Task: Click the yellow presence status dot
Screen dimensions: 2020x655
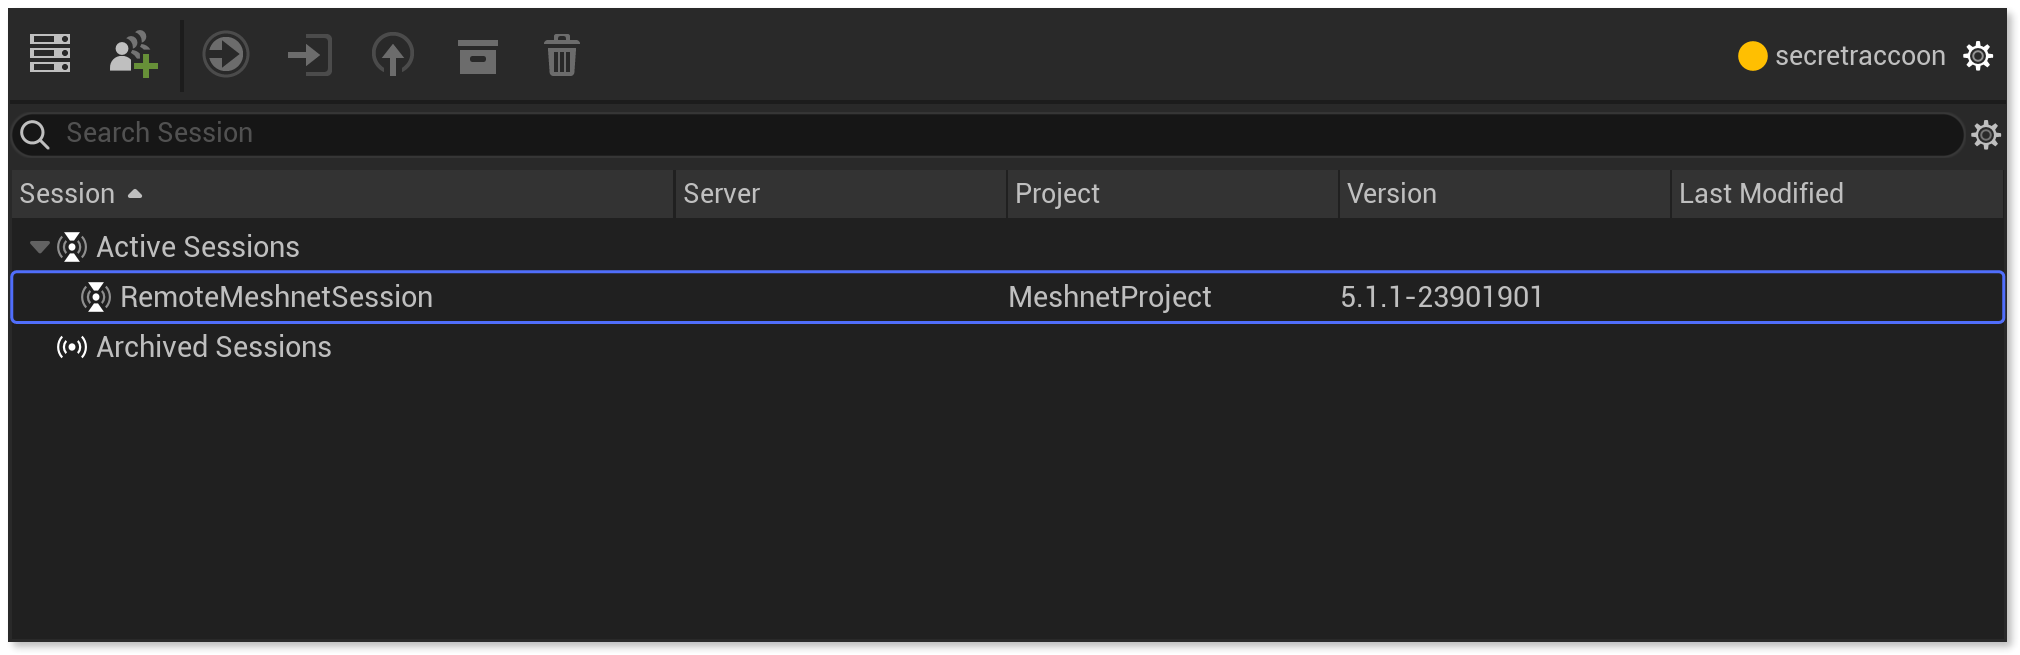Action: 1752,57
